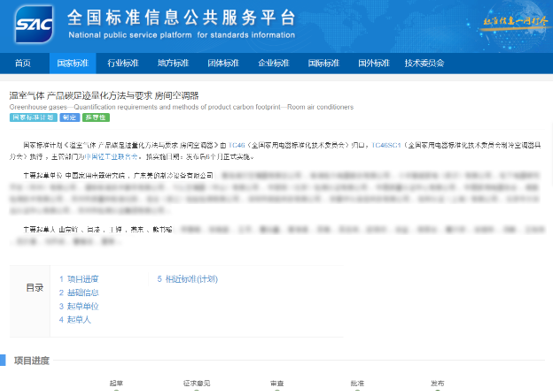Viewport: 553px width, 391px height.
Task: Click the 制定 label badge
Action: tap(69, 117)
